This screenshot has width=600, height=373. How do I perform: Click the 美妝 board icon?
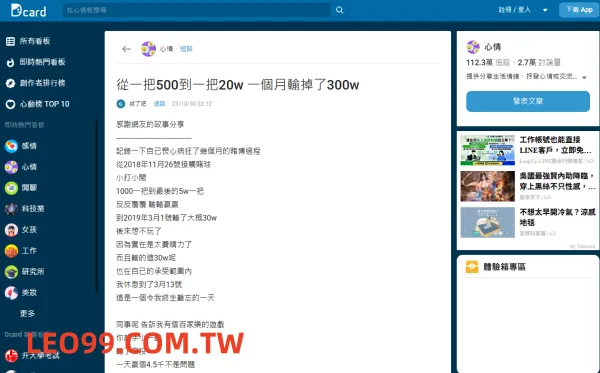point(11,293)
